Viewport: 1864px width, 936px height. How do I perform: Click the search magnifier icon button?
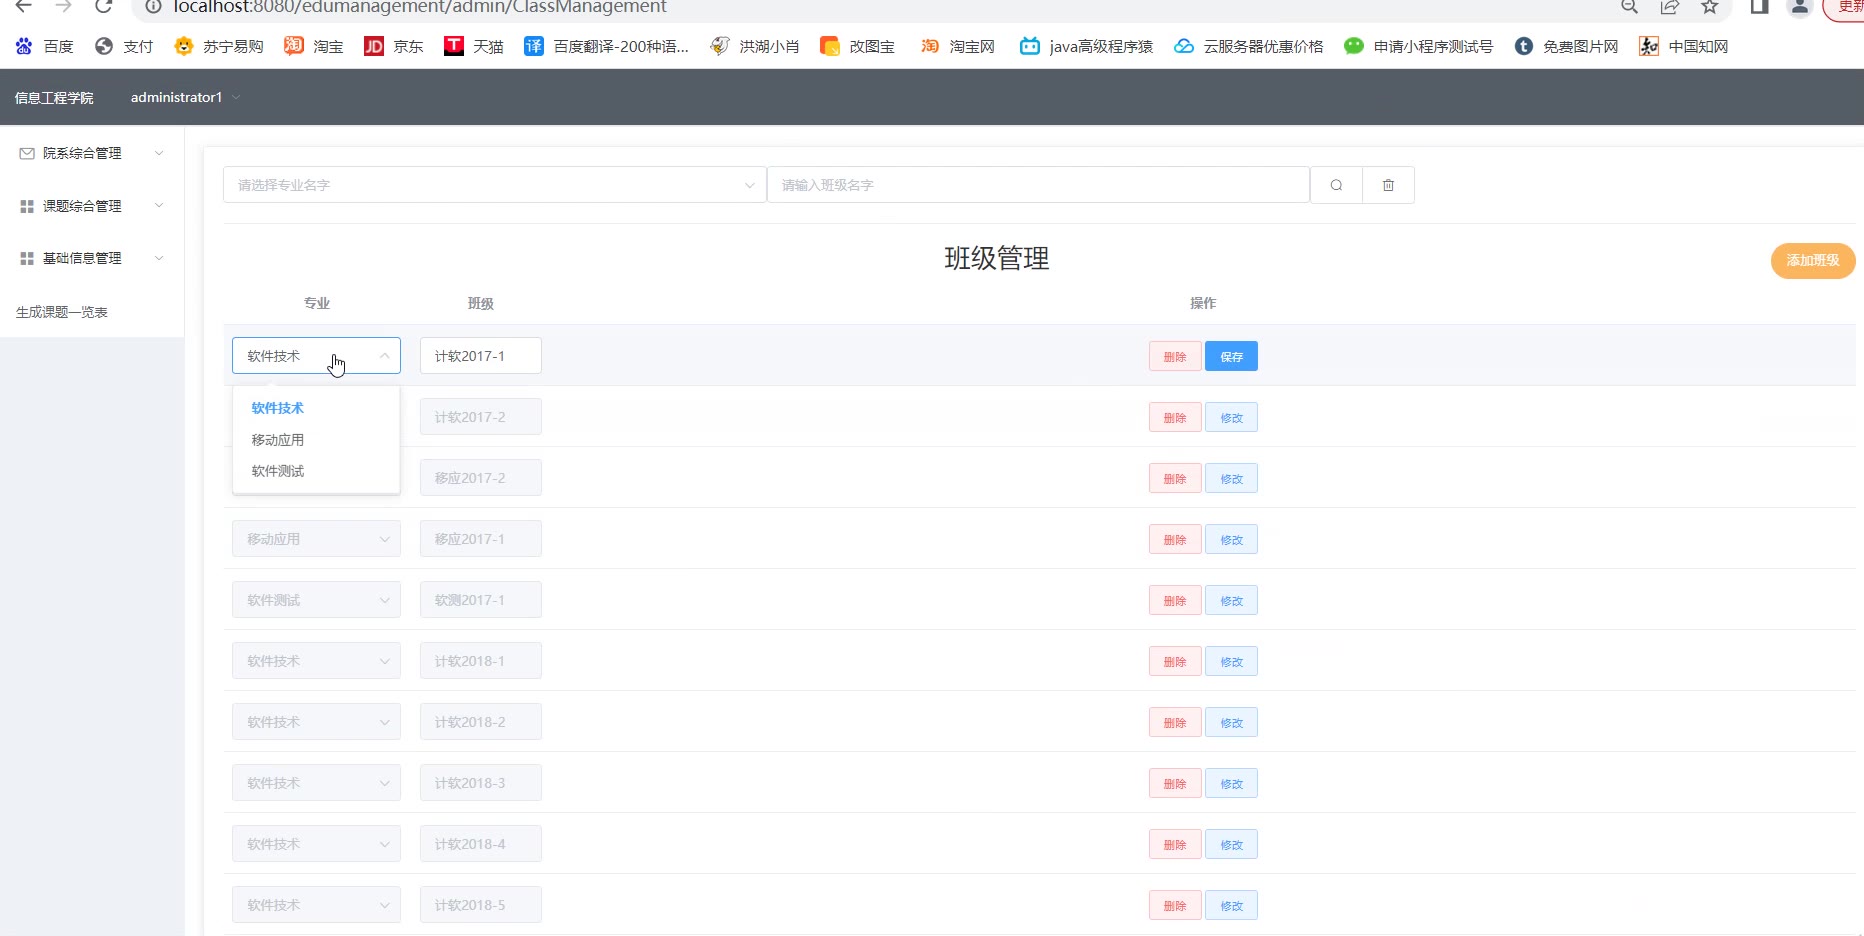[1336, 185]
